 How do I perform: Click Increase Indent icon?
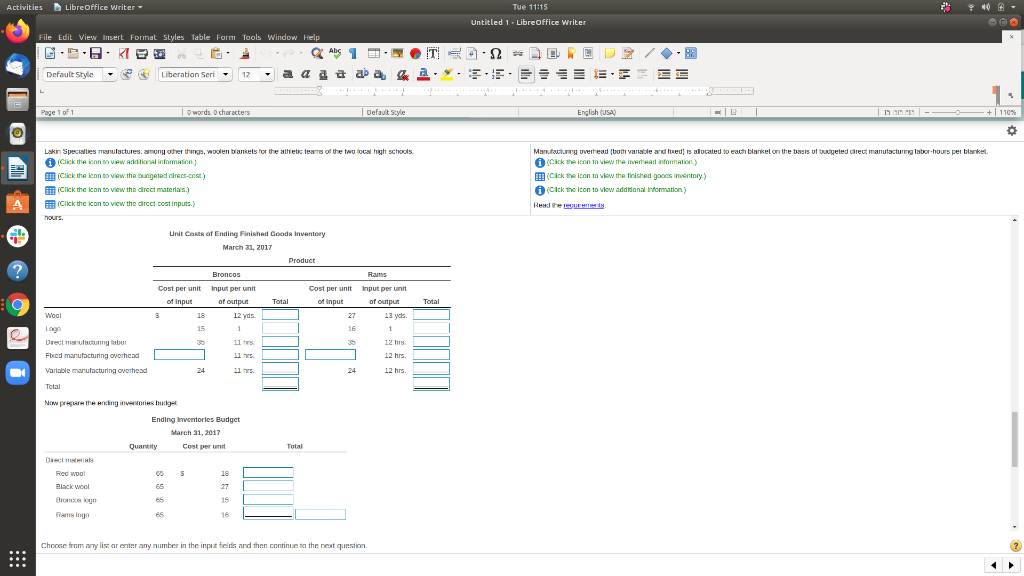[664, 74]
